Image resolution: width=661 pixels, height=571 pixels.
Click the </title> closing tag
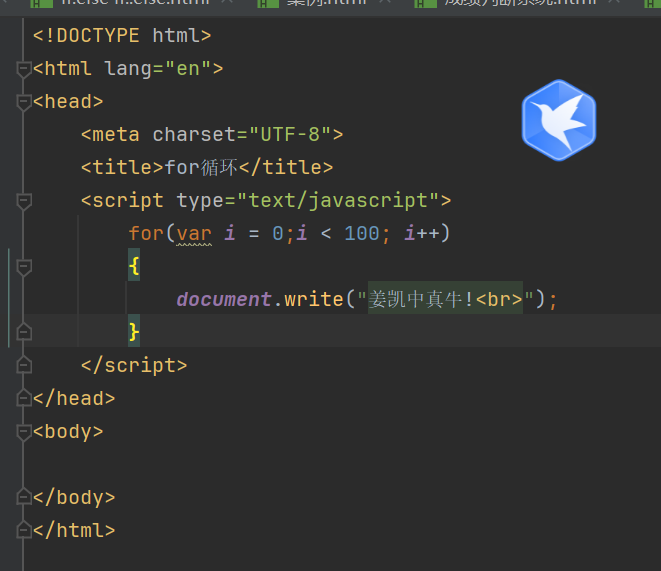click(286, 167)
